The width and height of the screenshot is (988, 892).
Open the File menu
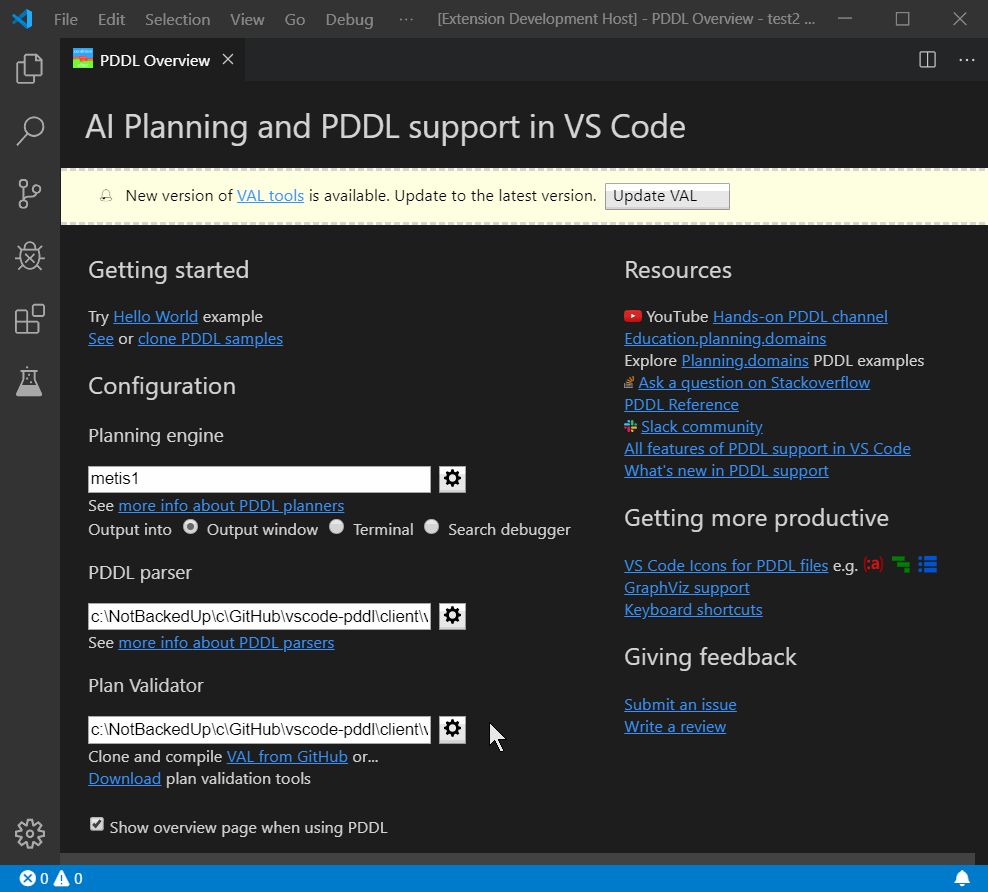[x=66, y=20]
